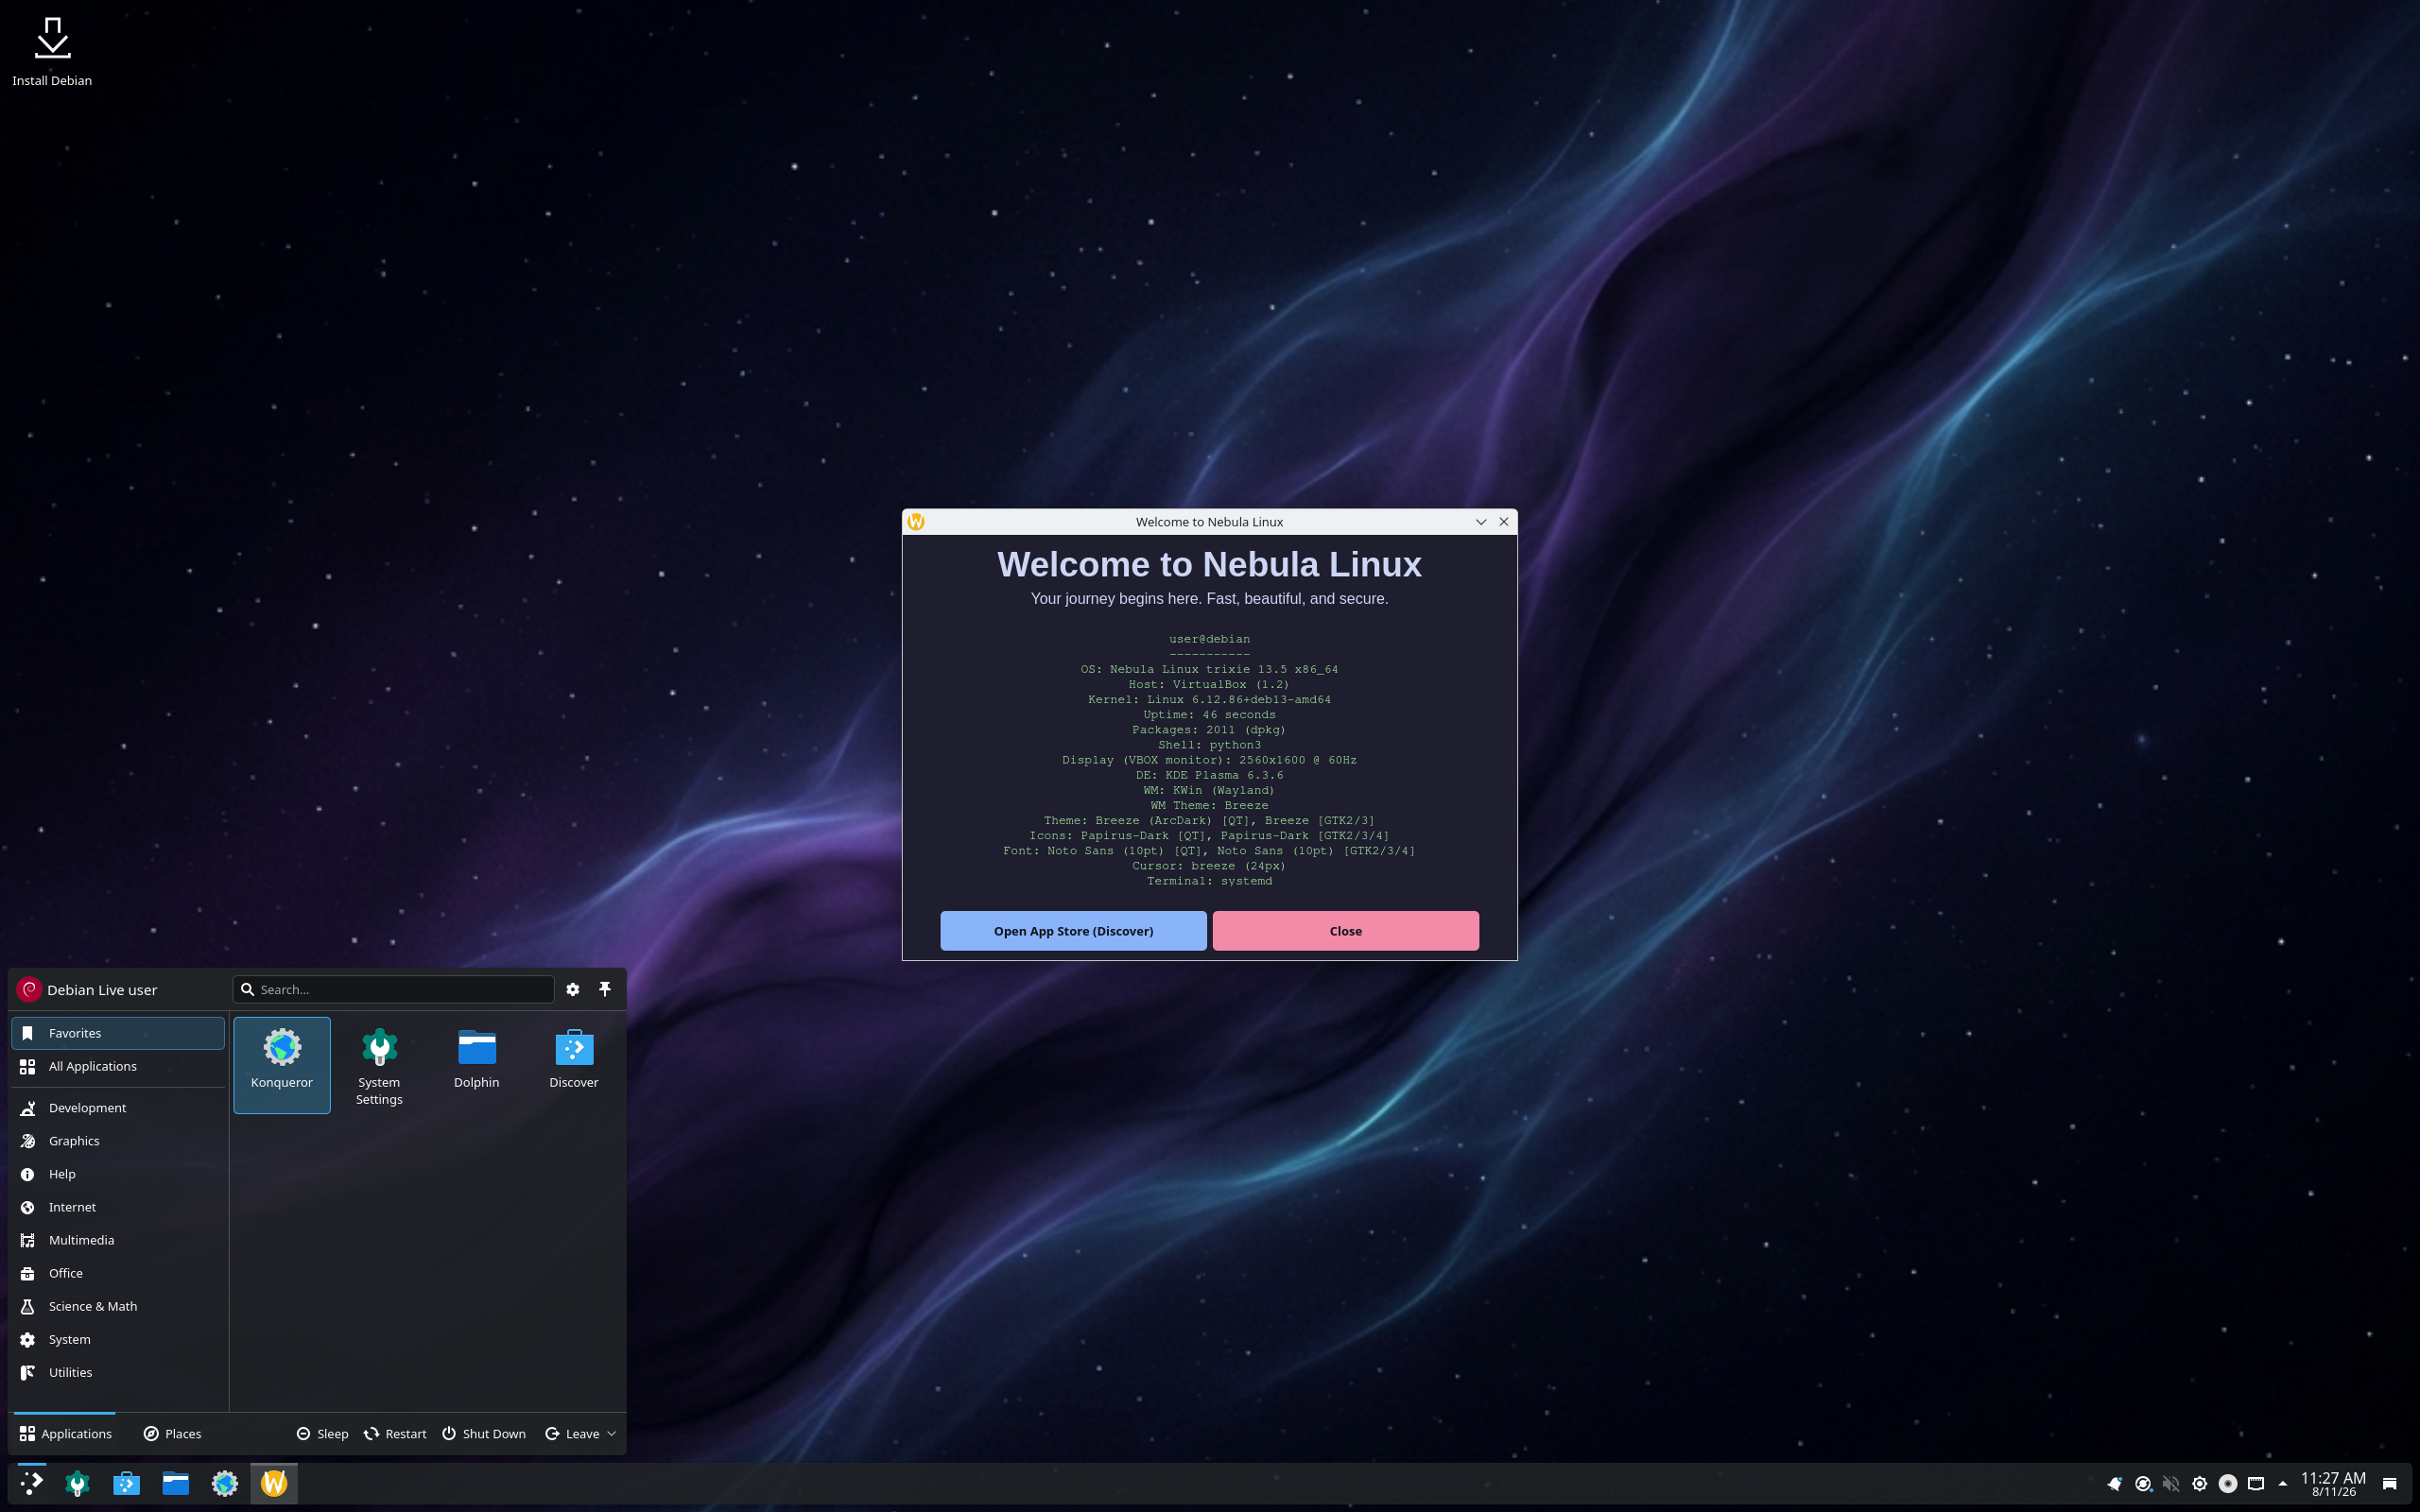The image size is (2420, 1512).
Task: Open software updates tray icon
Action: coord(2143,1484)
